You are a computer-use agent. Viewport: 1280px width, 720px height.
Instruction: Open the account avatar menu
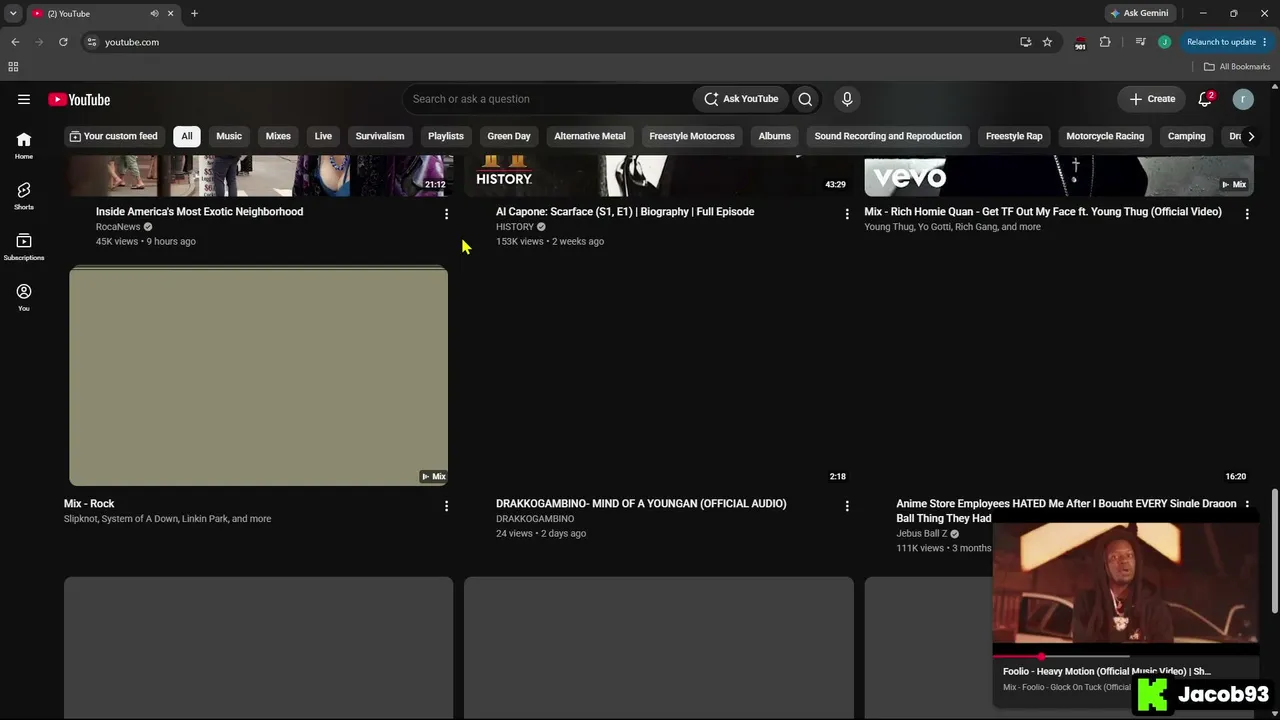[x=1243, y=99]
